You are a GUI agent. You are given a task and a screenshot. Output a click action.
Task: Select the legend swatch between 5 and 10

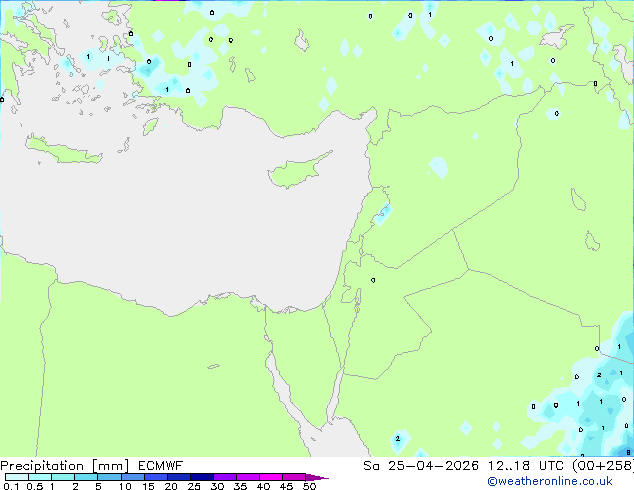click(x=109, y=477)
